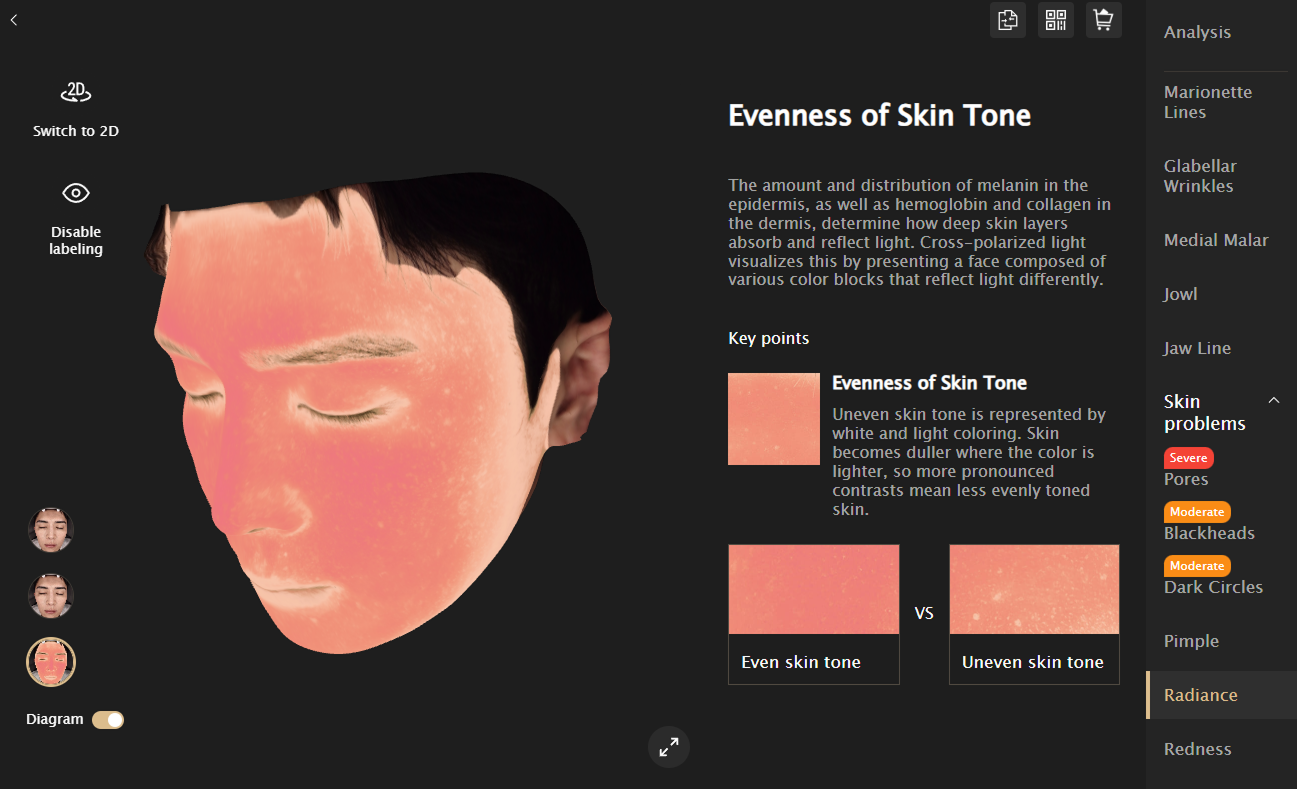Switch to 2D view icon
1297x789 pixels.
click(76, 93)
